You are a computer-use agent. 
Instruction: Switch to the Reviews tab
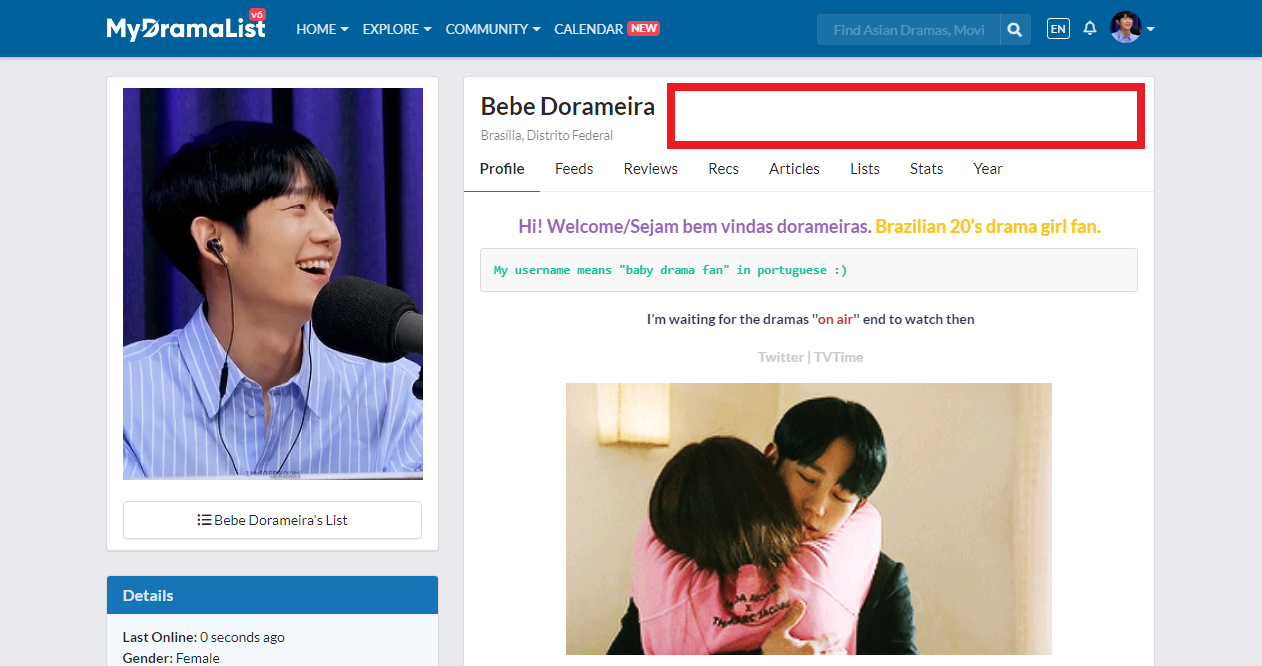tap(651, 169)
